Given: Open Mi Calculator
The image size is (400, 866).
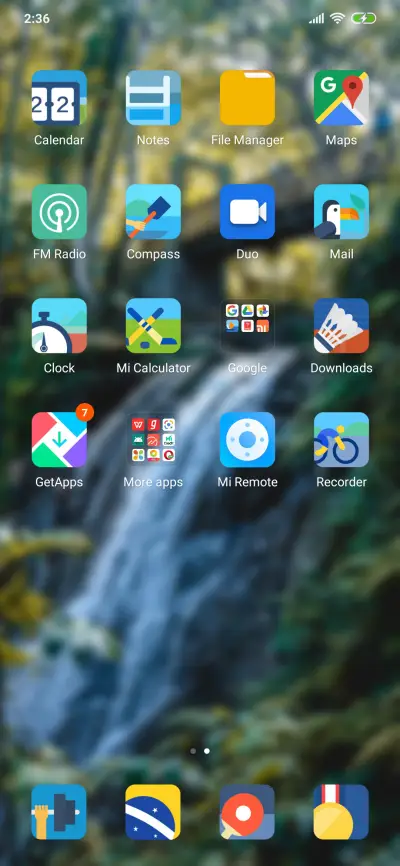Looking at the screenshot, I should tap(153, 326).
